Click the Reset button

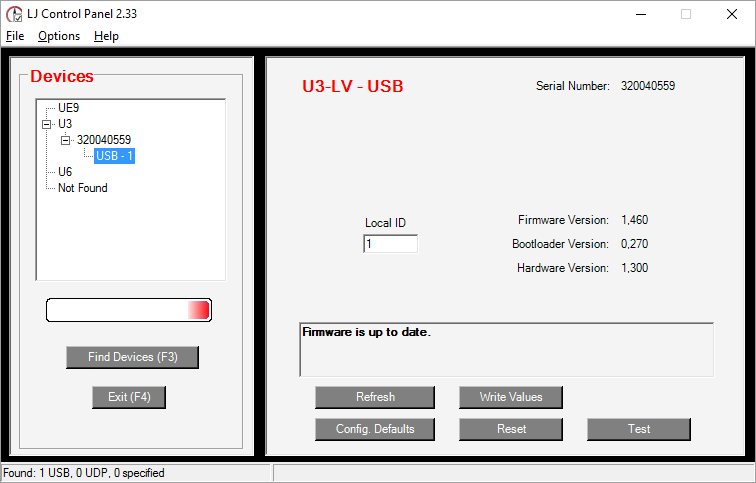click(511, 429)
